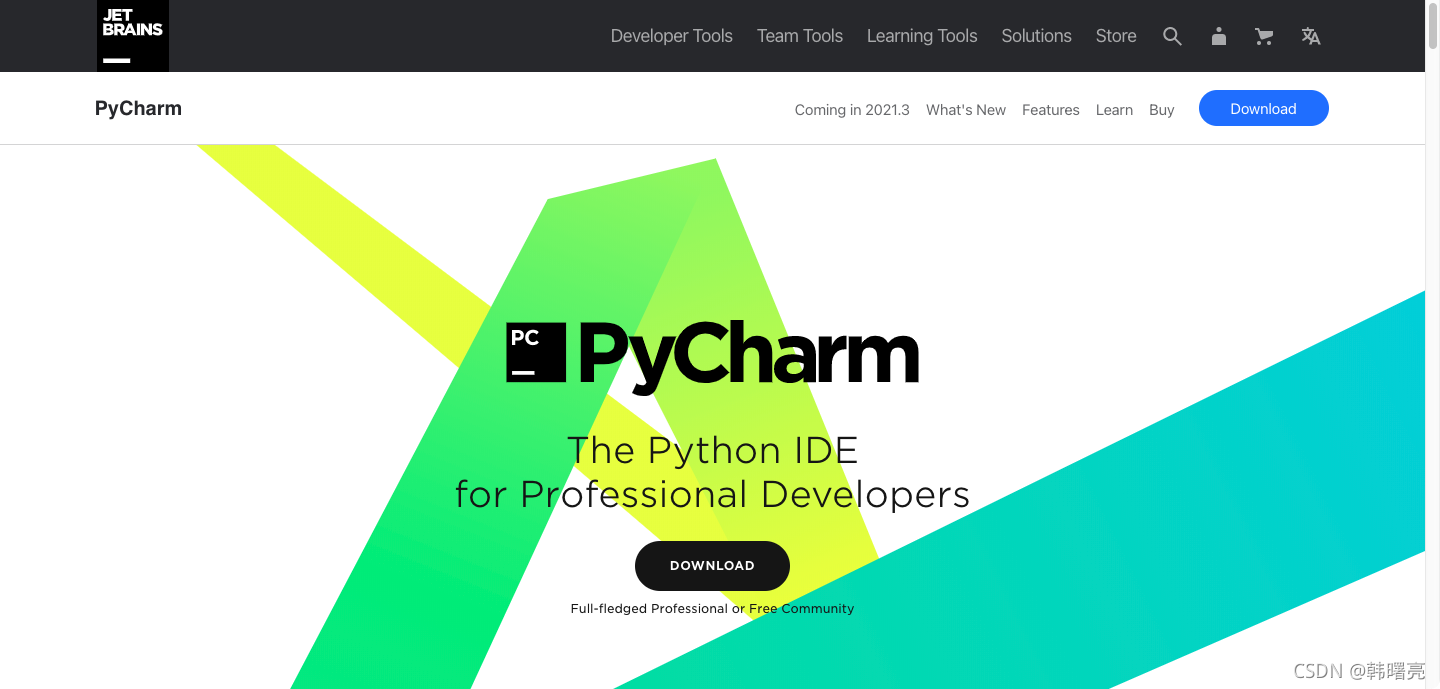Open the Developer Tools menu
Screen dimensions: 1440x689
[671, 36]
